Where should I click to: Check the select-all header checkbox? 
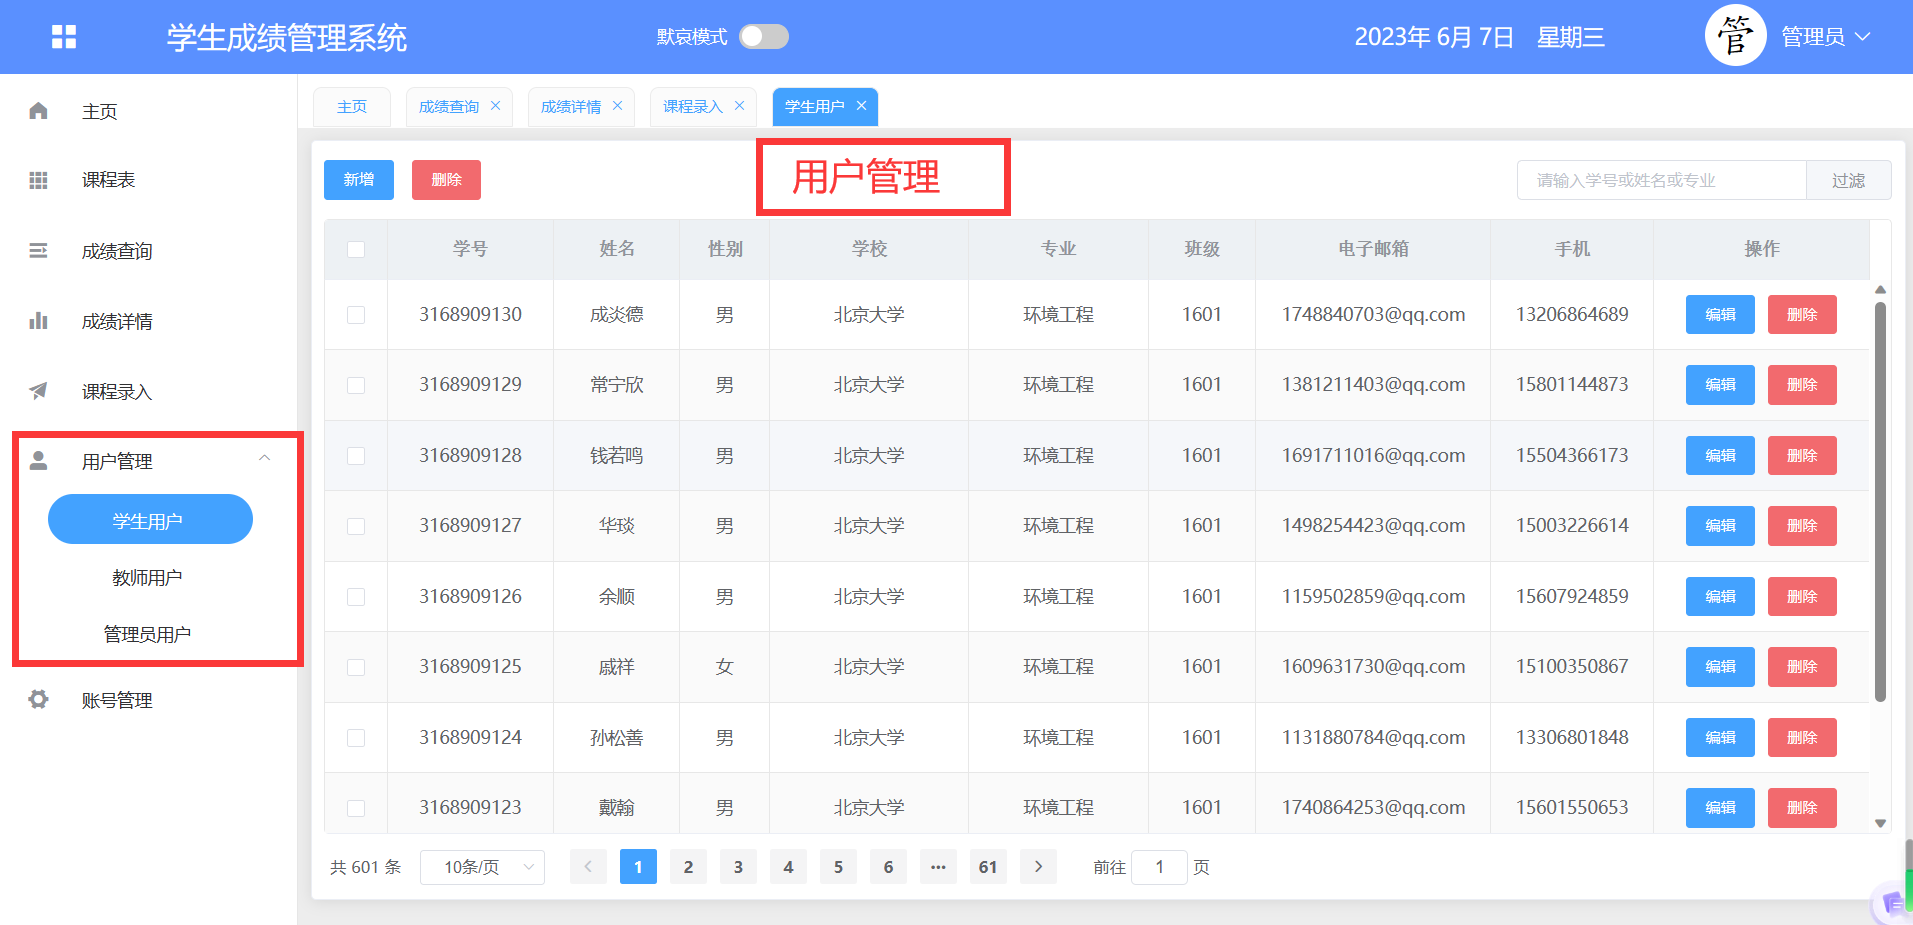[356, 249]
